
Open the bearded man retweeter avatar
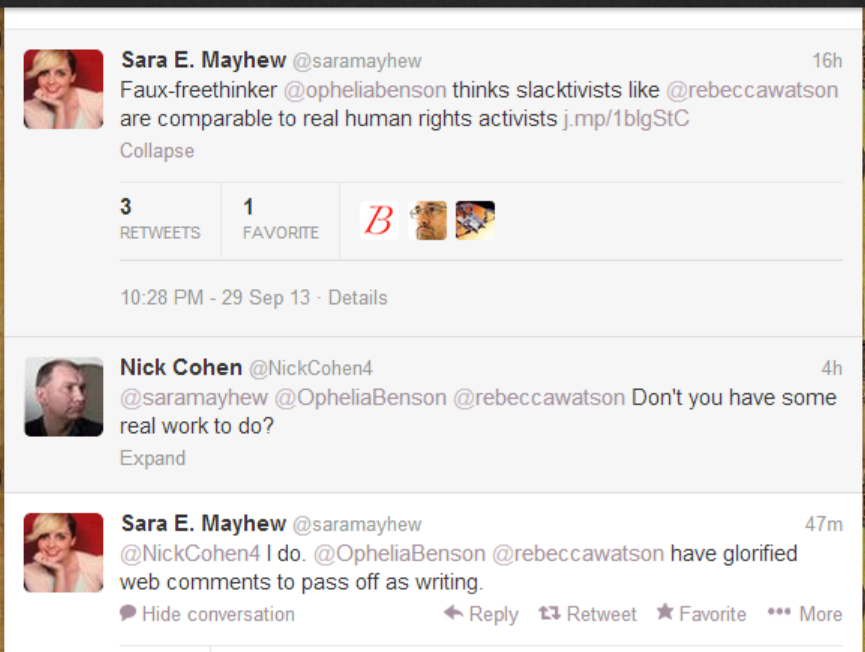(428, 221)
